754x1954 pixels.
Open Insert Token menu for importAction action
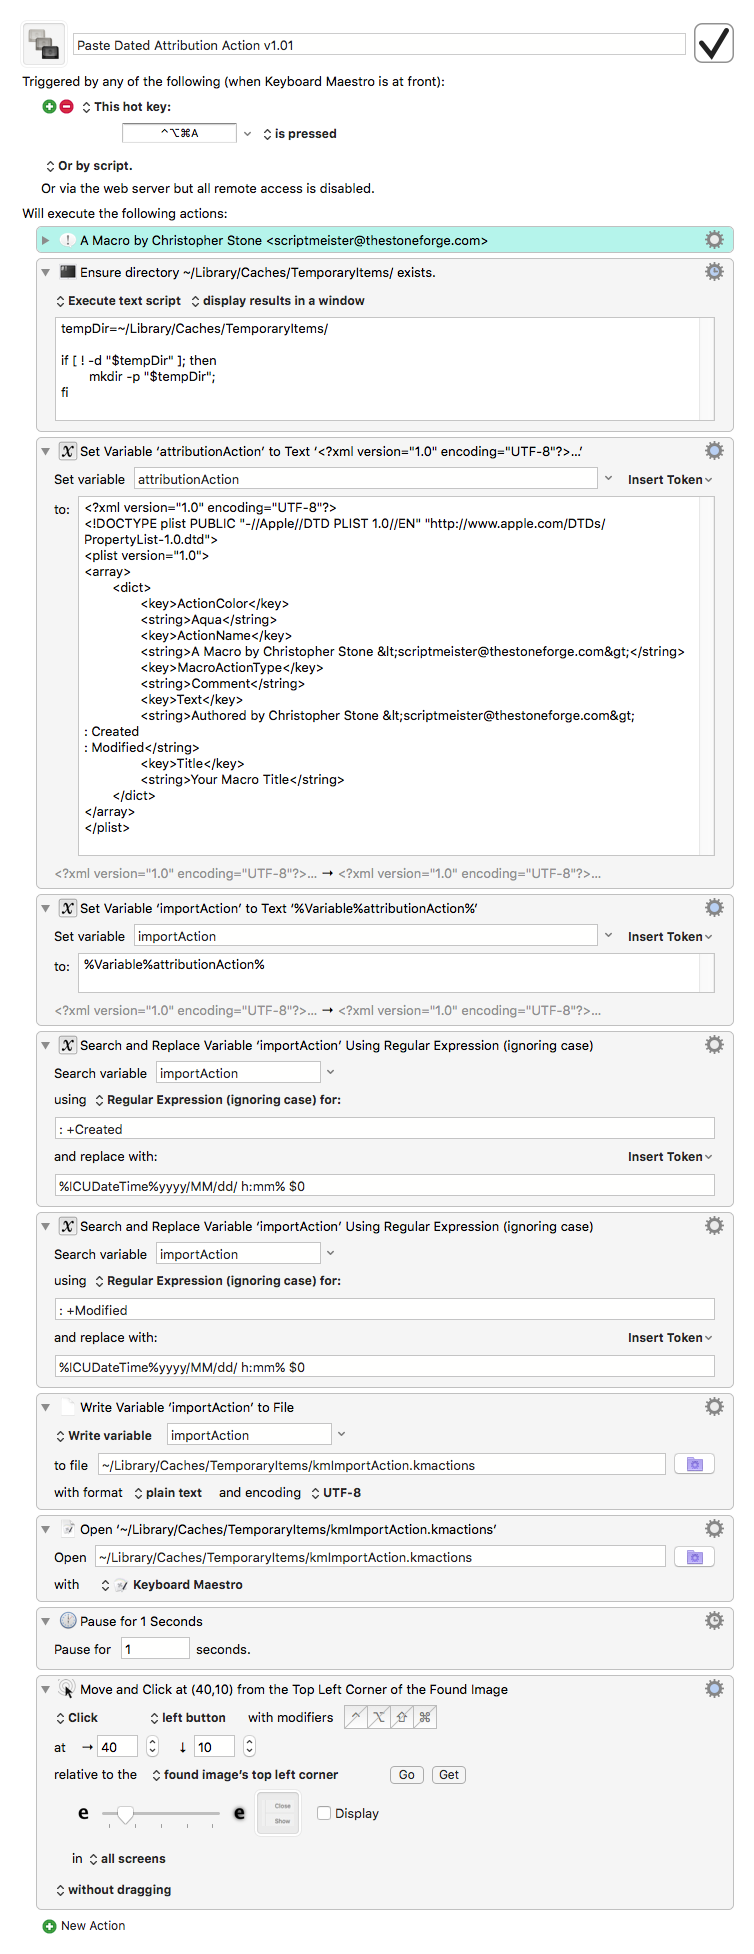pyautogui.click(x=670, y=937)
